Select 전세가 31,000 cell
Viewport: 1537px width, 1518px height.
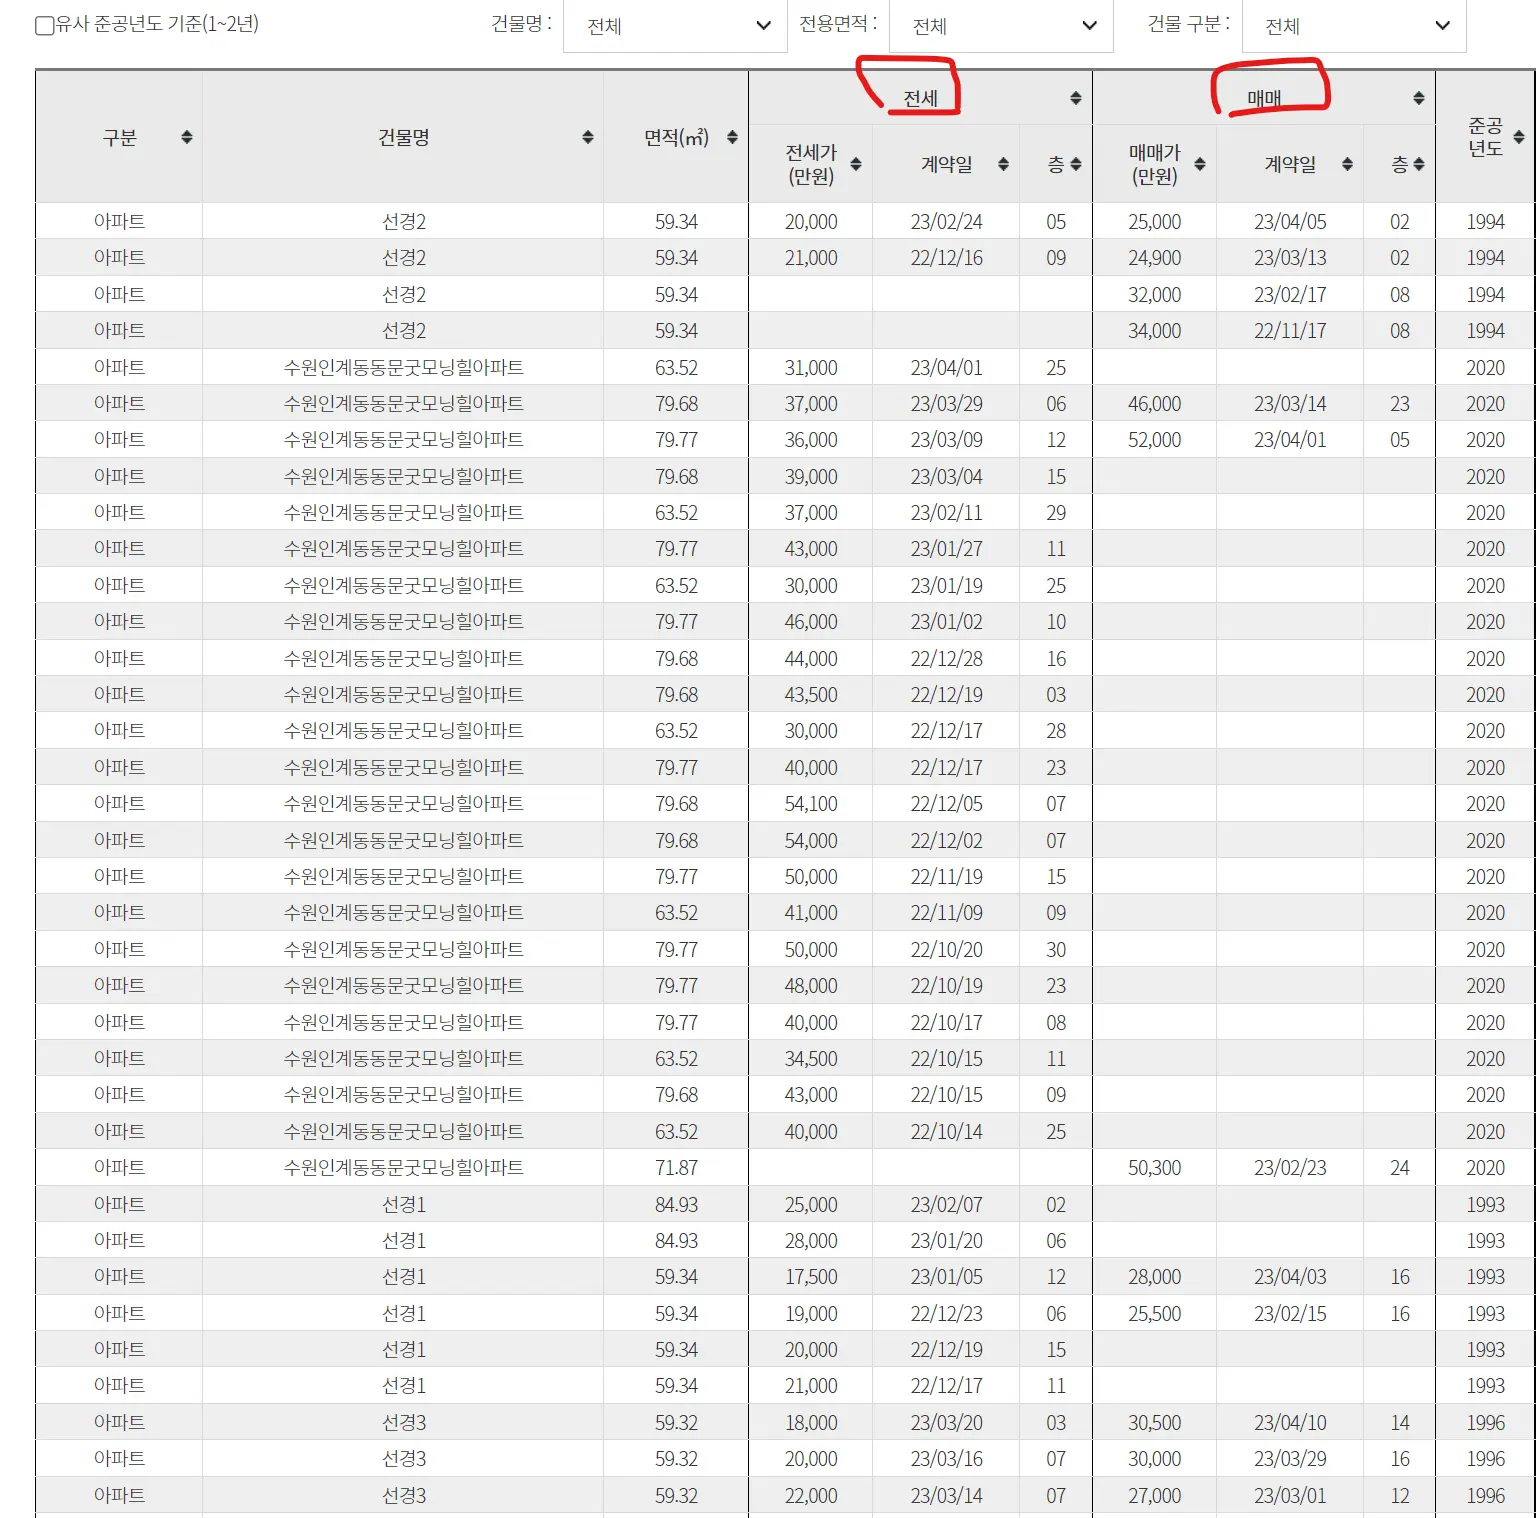[811, 367]
